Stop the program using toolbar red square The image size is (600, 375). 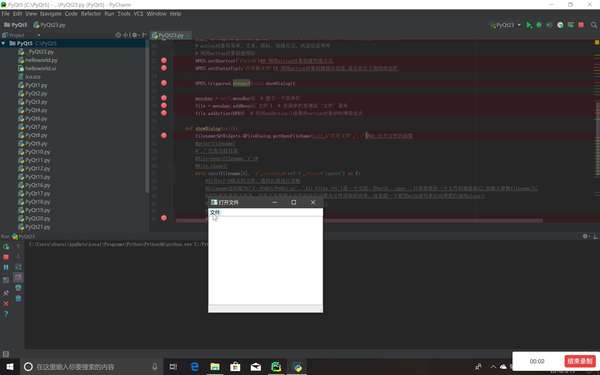[581, 25]
